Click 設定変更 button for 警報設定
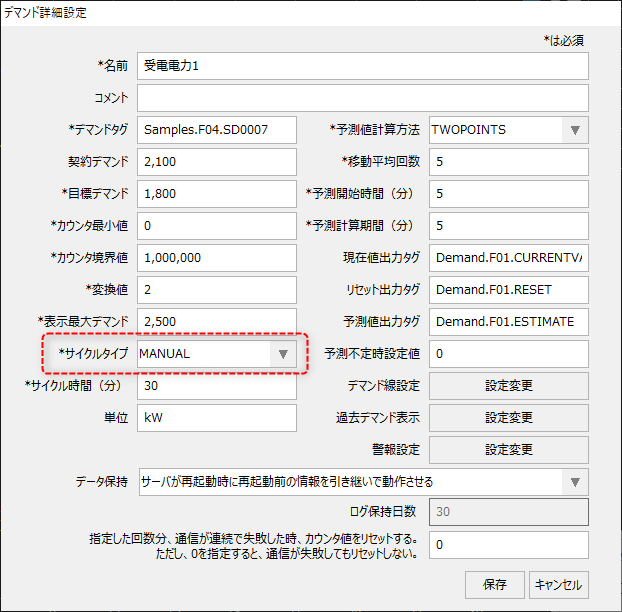 [x=509, y=450]
